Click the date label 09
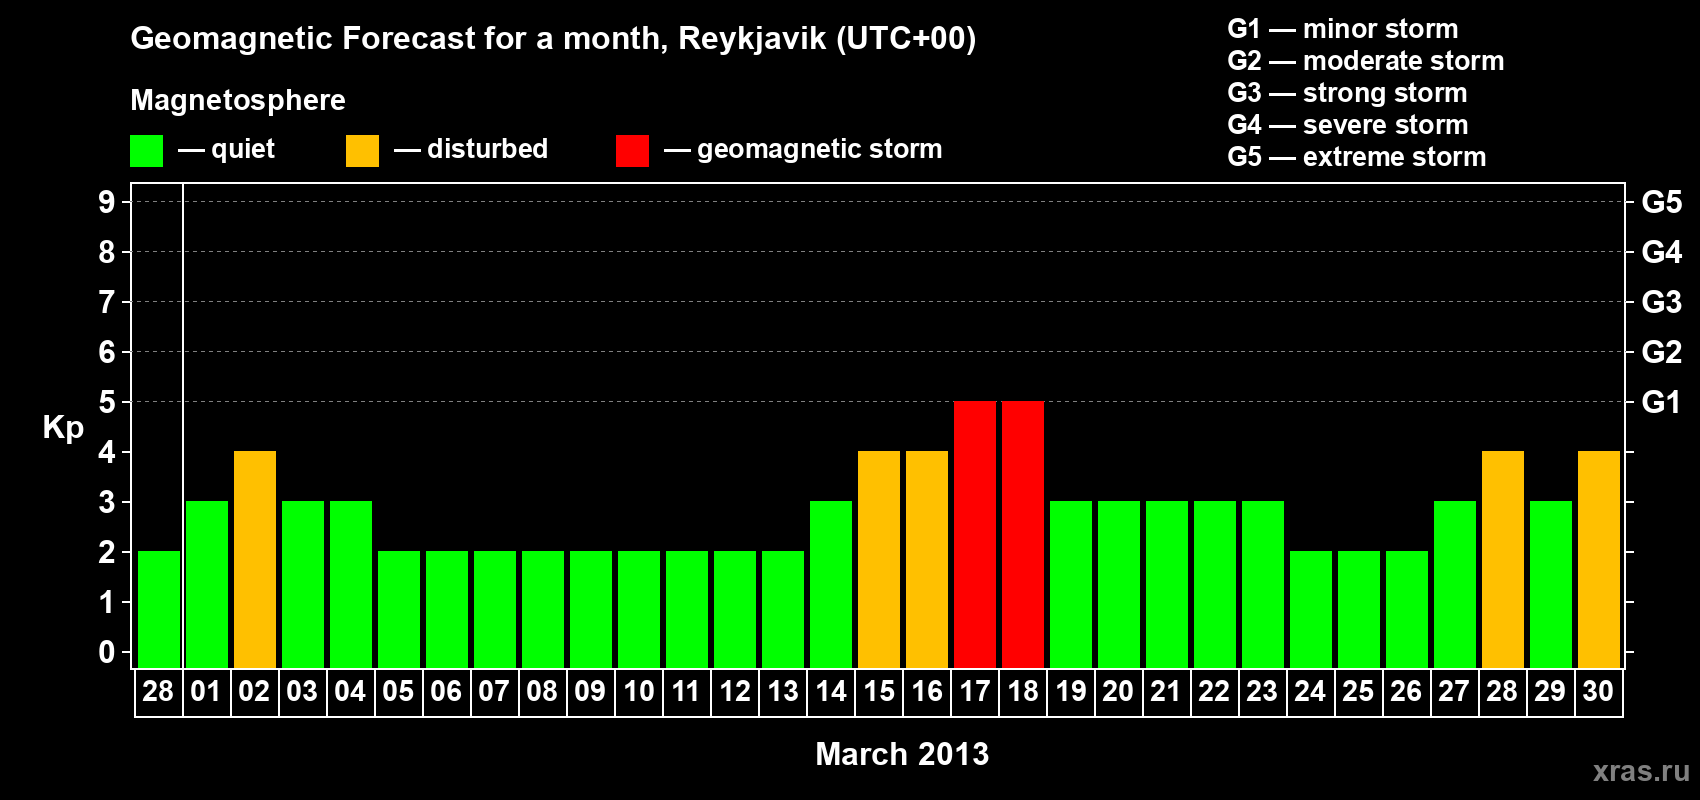1700x800 pixels. pyautogui.click(x=590, y=692)
